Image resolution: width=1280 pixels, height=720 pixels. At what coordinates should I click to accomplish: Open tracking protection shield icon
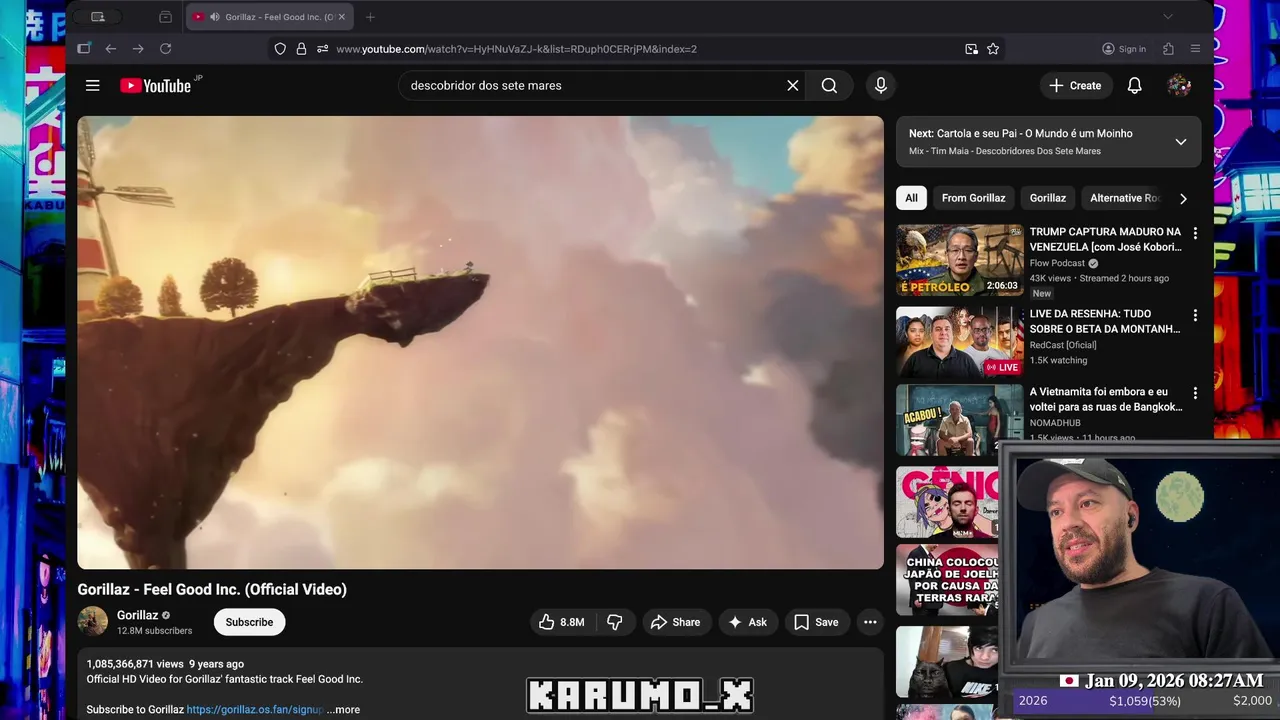click(x=280, y=49)
